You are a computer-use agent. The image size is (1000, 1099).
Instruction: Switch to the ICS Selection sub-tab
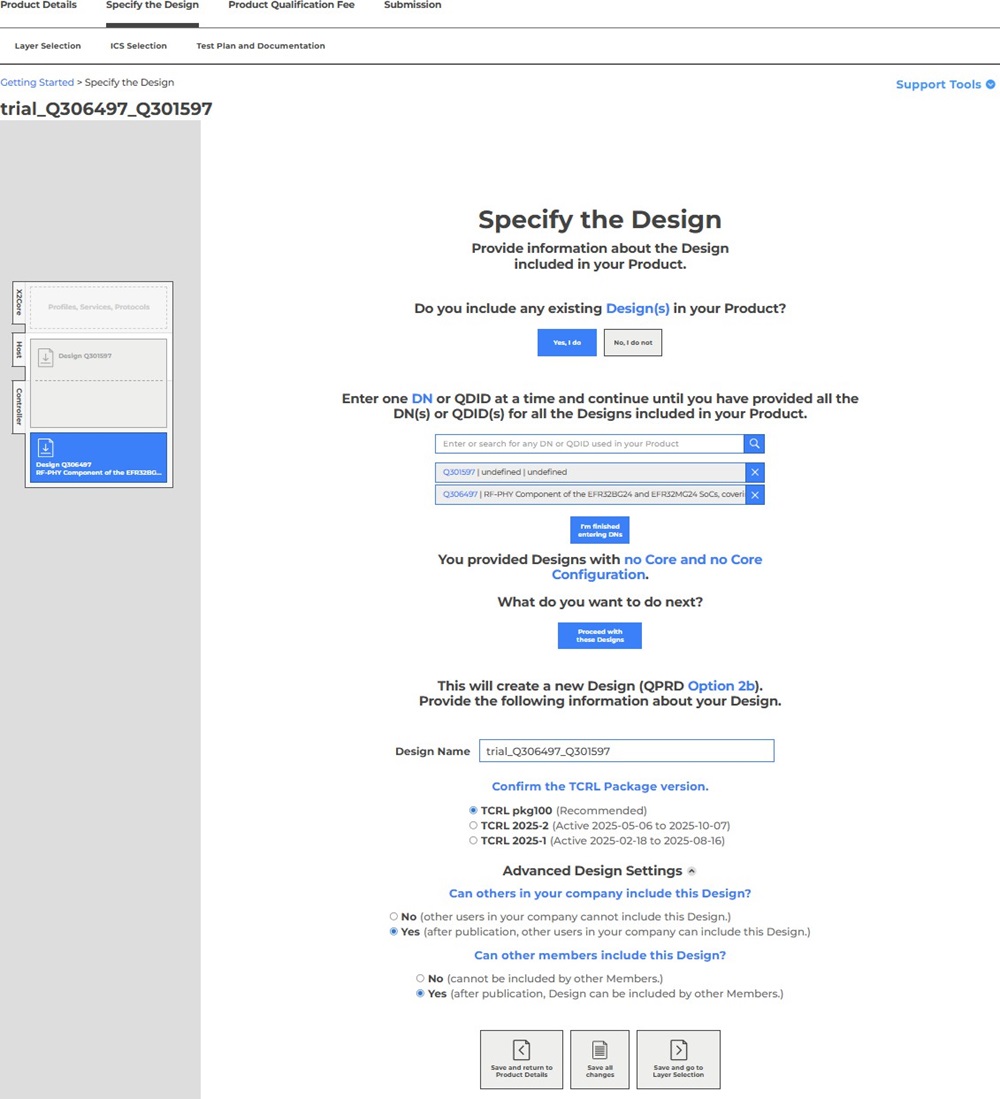point(138,46)
